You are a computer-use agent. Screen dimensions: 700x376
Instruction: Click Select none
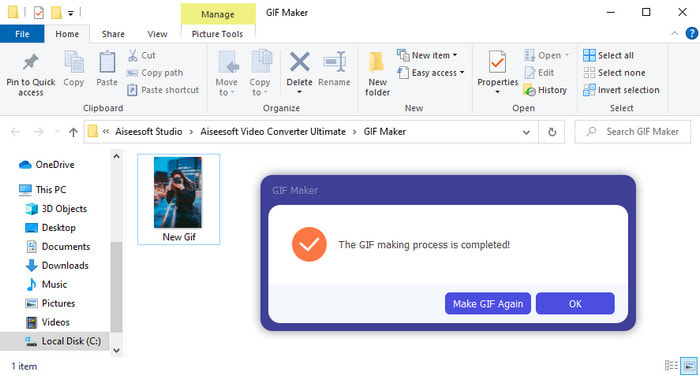[614, 73]
